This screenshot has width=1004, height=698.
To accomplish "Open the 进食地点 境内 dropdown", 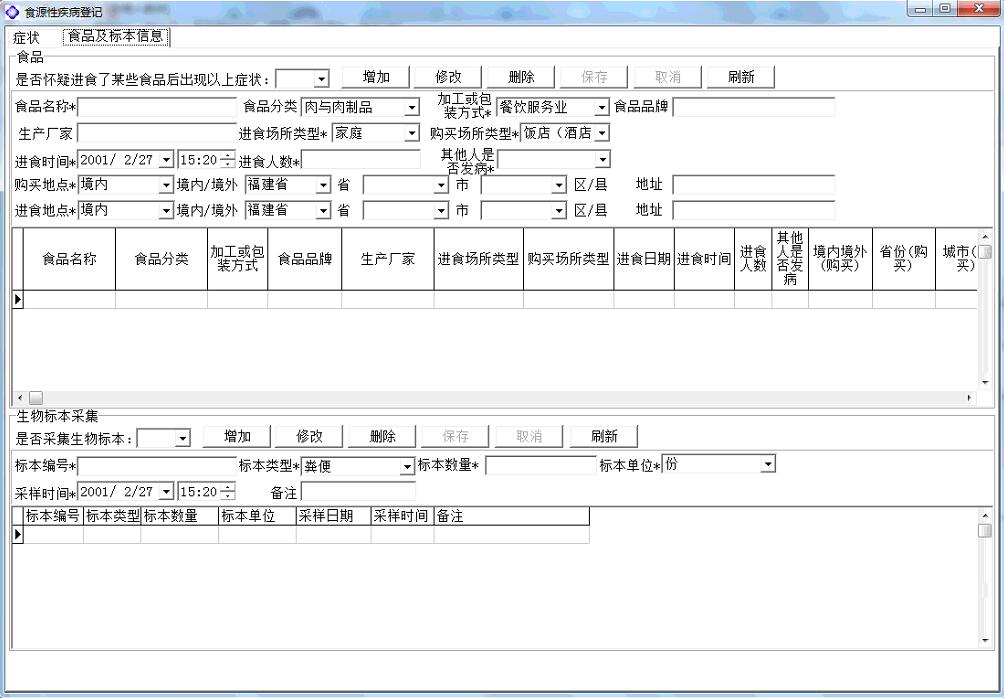I will (x=166, y=211).
